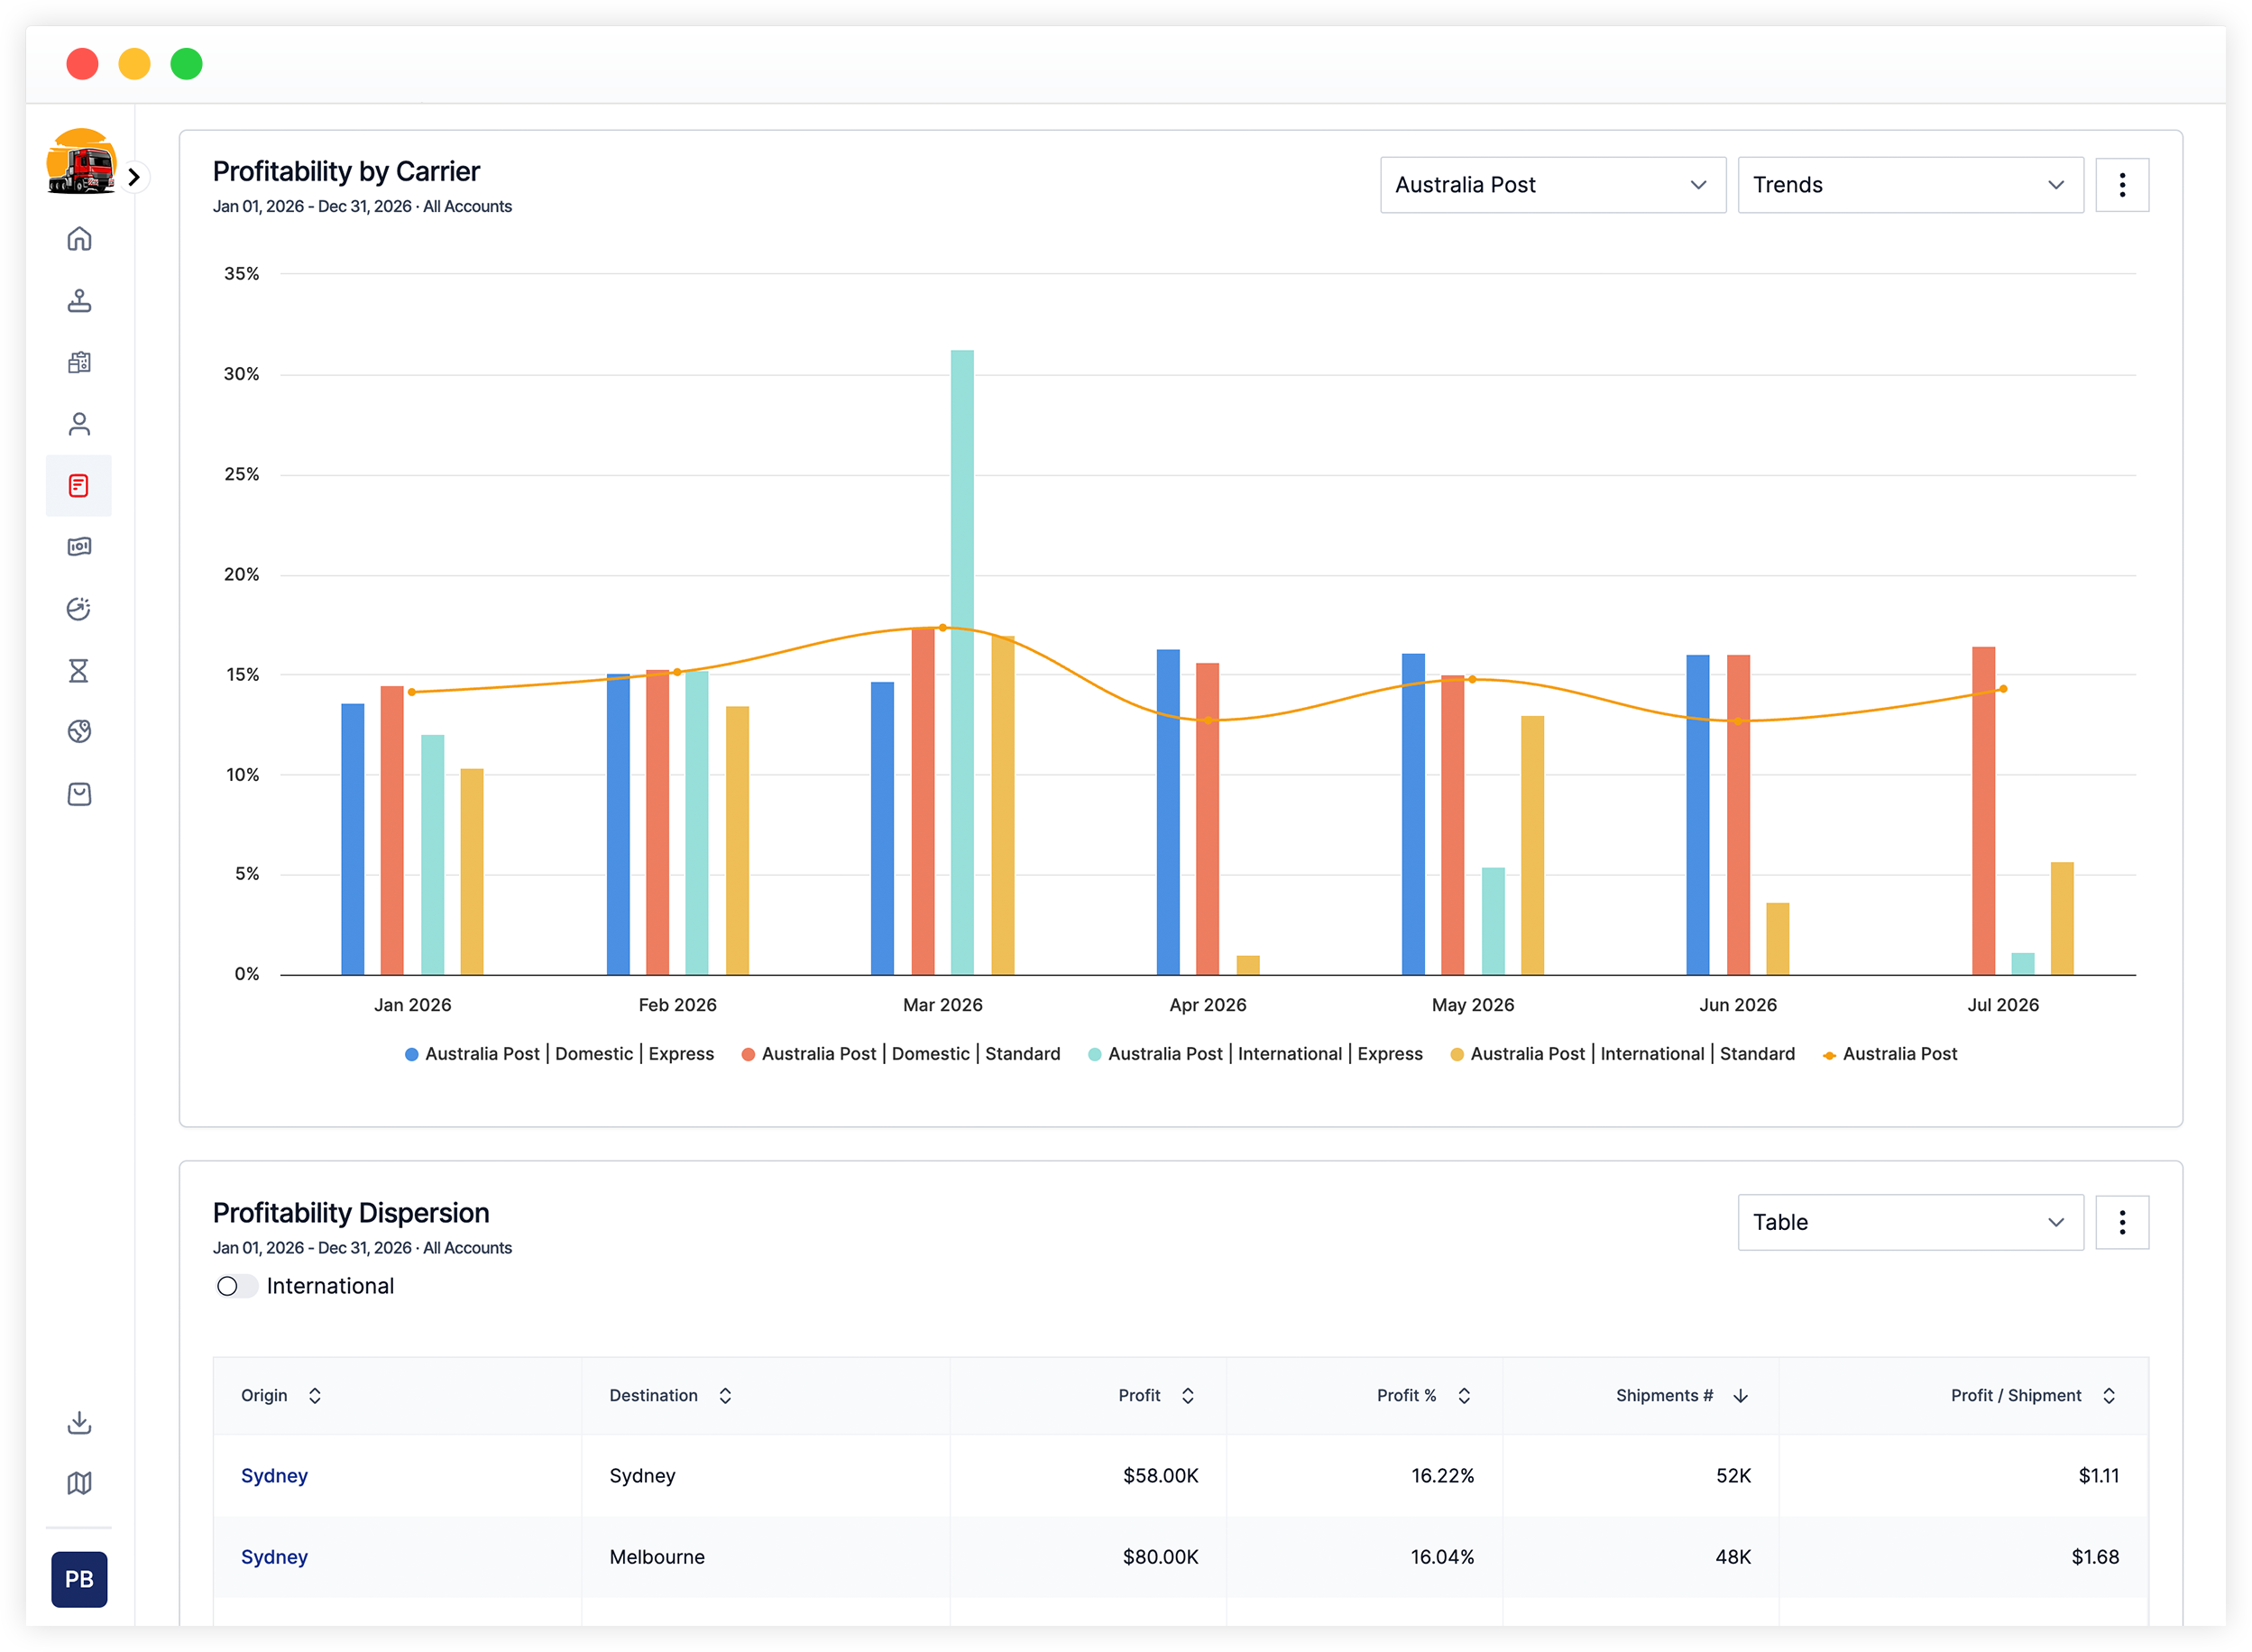Image resolution: width=2252 pixels, height=1652 pixels.
Task: Expand the sidebar with chevron arrow
Action: (x=134, y=177)
